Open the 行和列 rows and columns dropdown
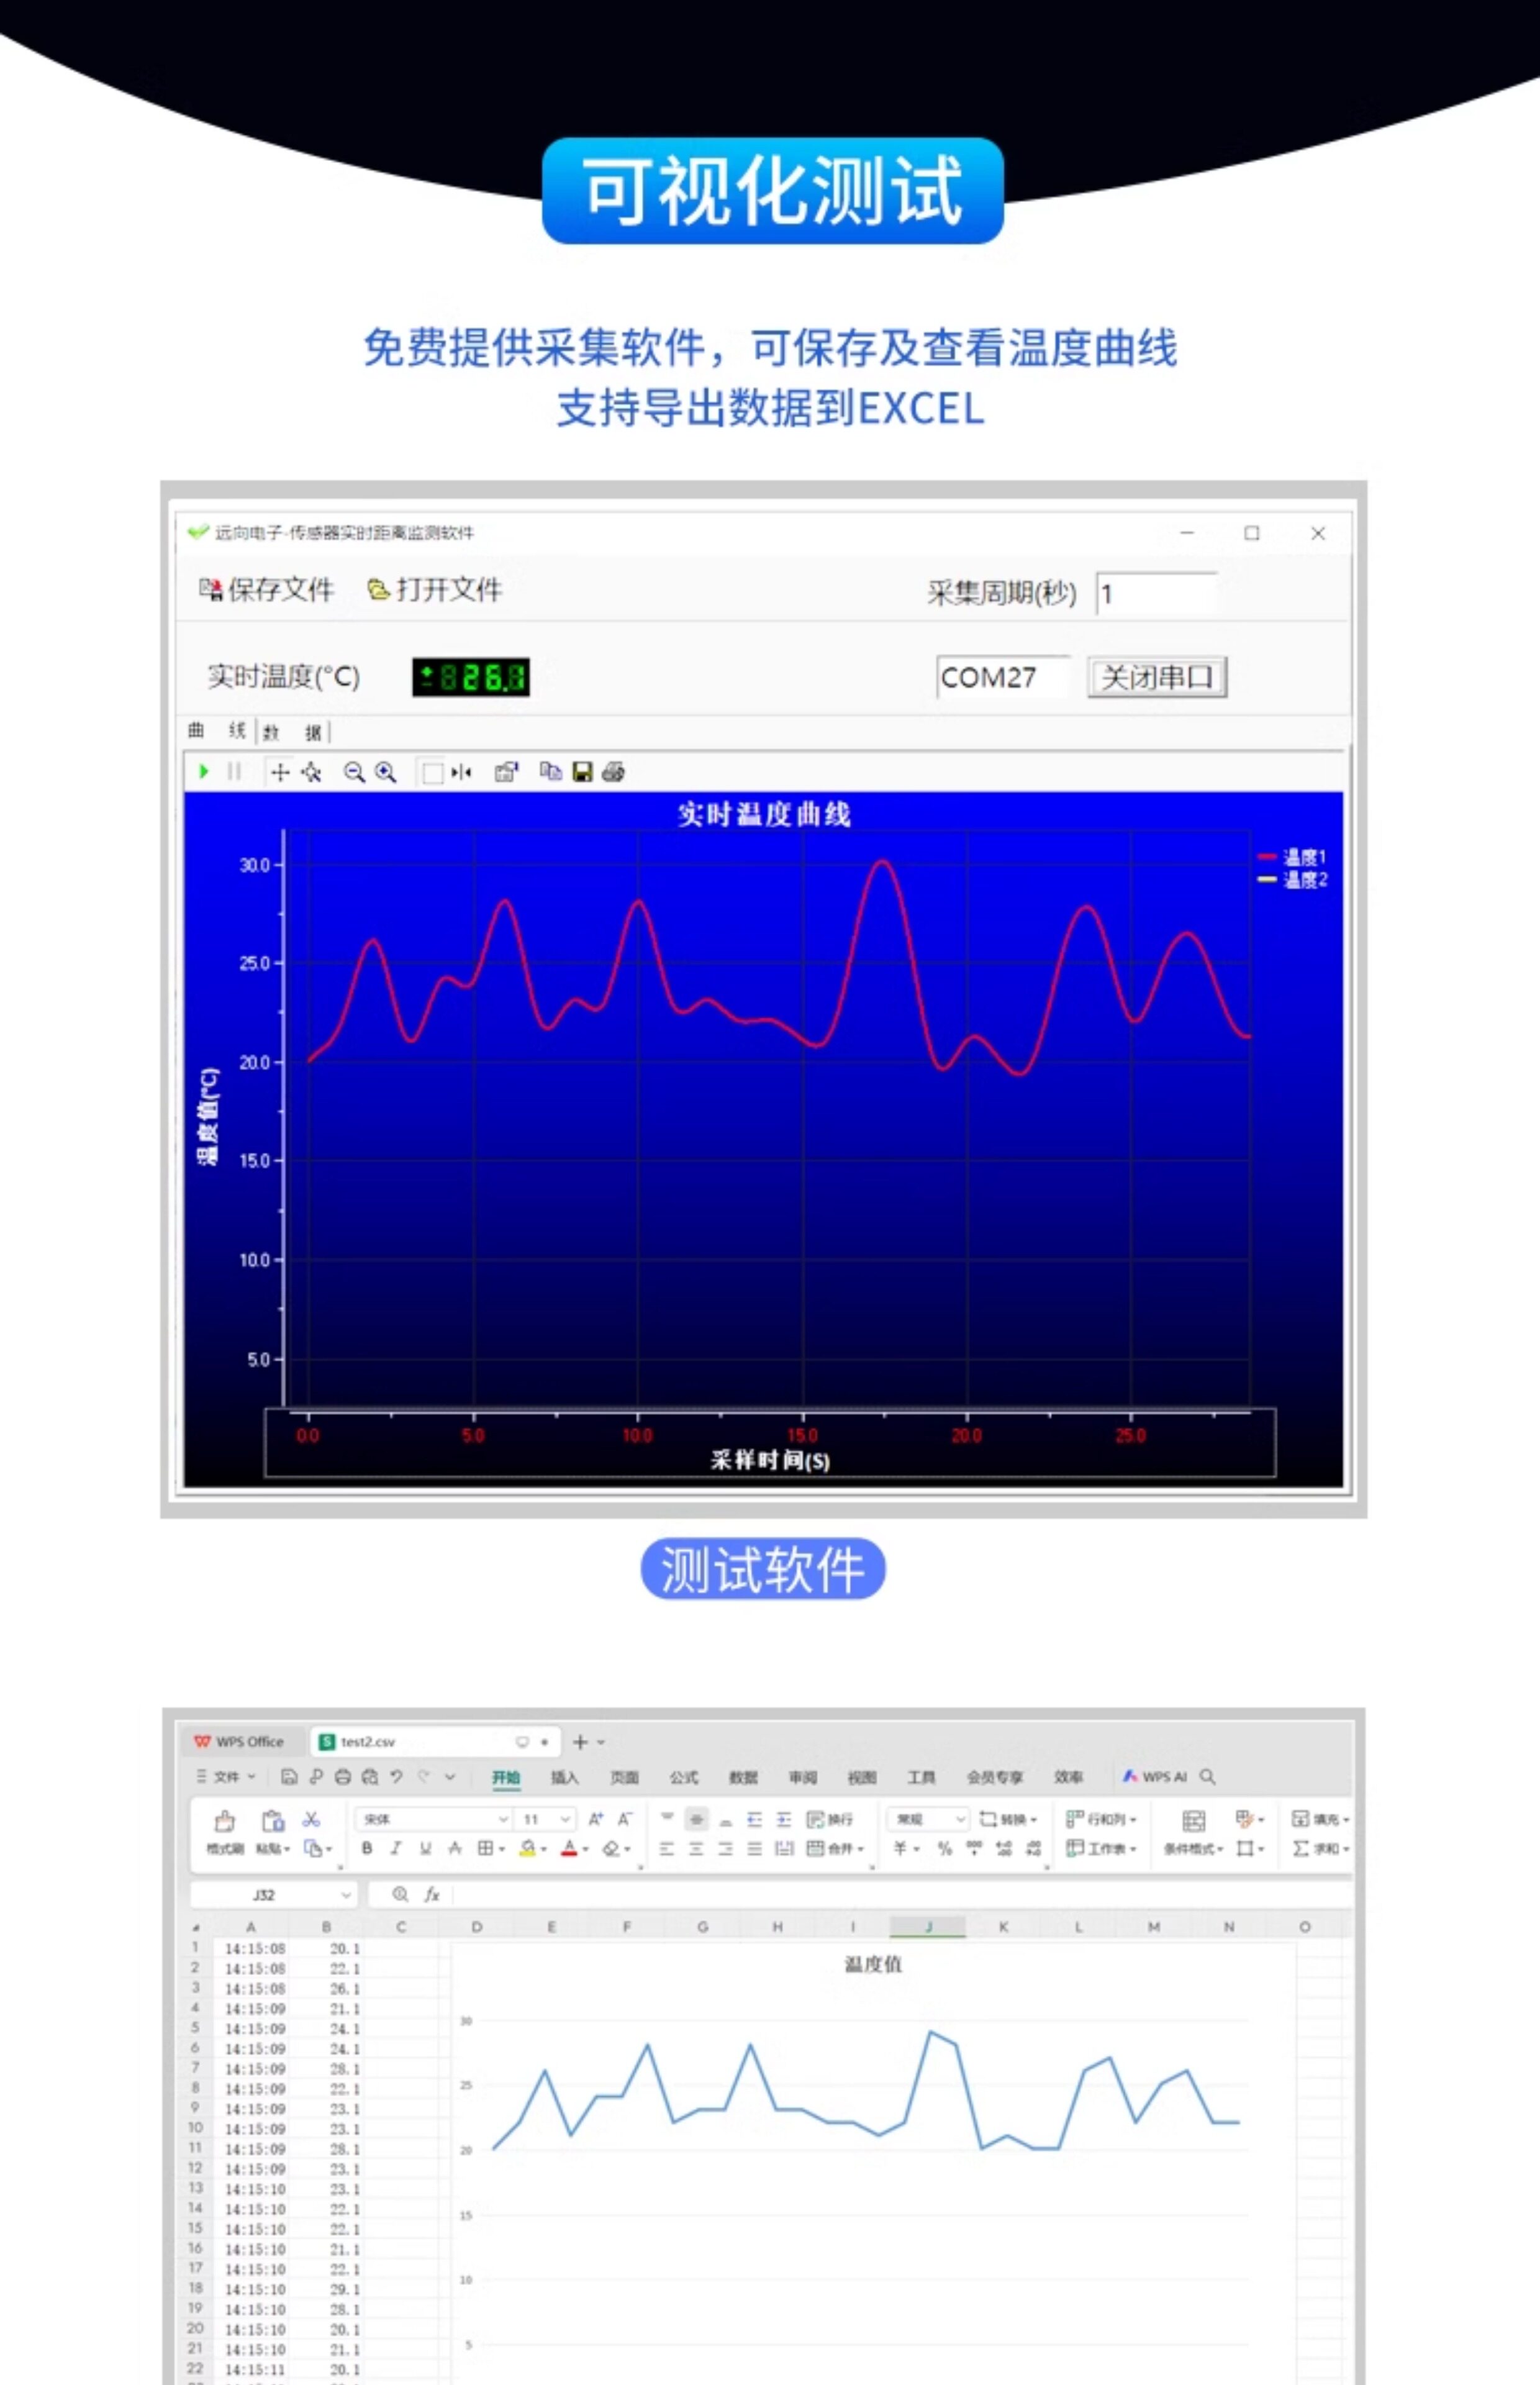Viewport: 1540px width, 2385px height. [1101, 1819]
